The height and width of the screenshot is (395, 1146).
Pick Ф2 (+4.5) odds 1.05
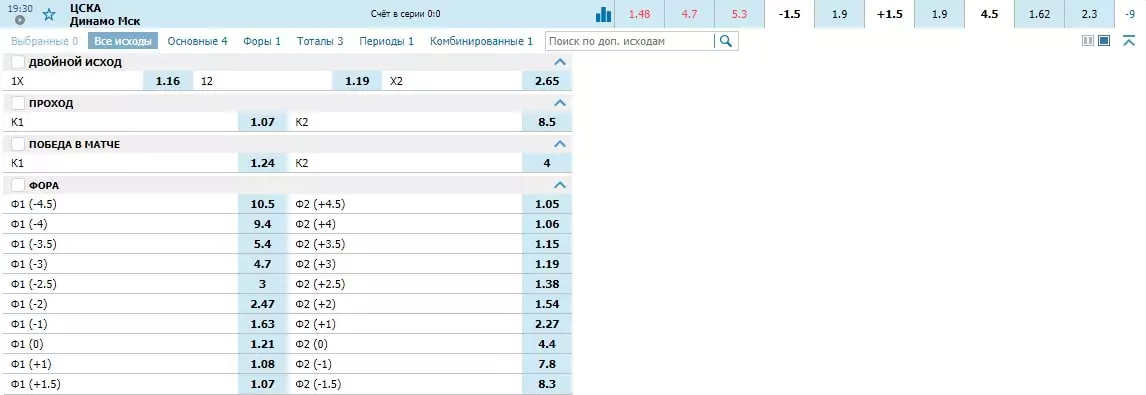(547, 204)
